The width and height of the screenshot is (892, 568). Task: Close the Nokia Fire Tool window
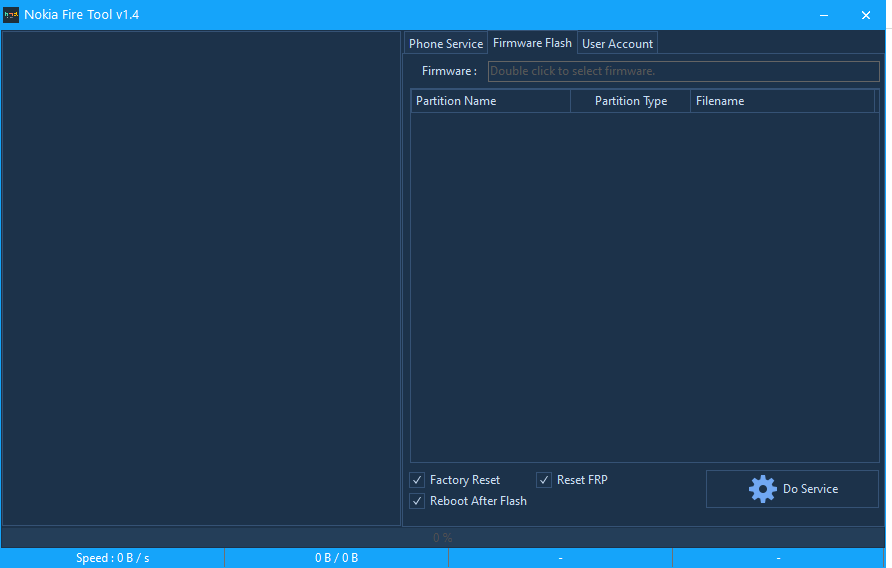click(866, 15)
